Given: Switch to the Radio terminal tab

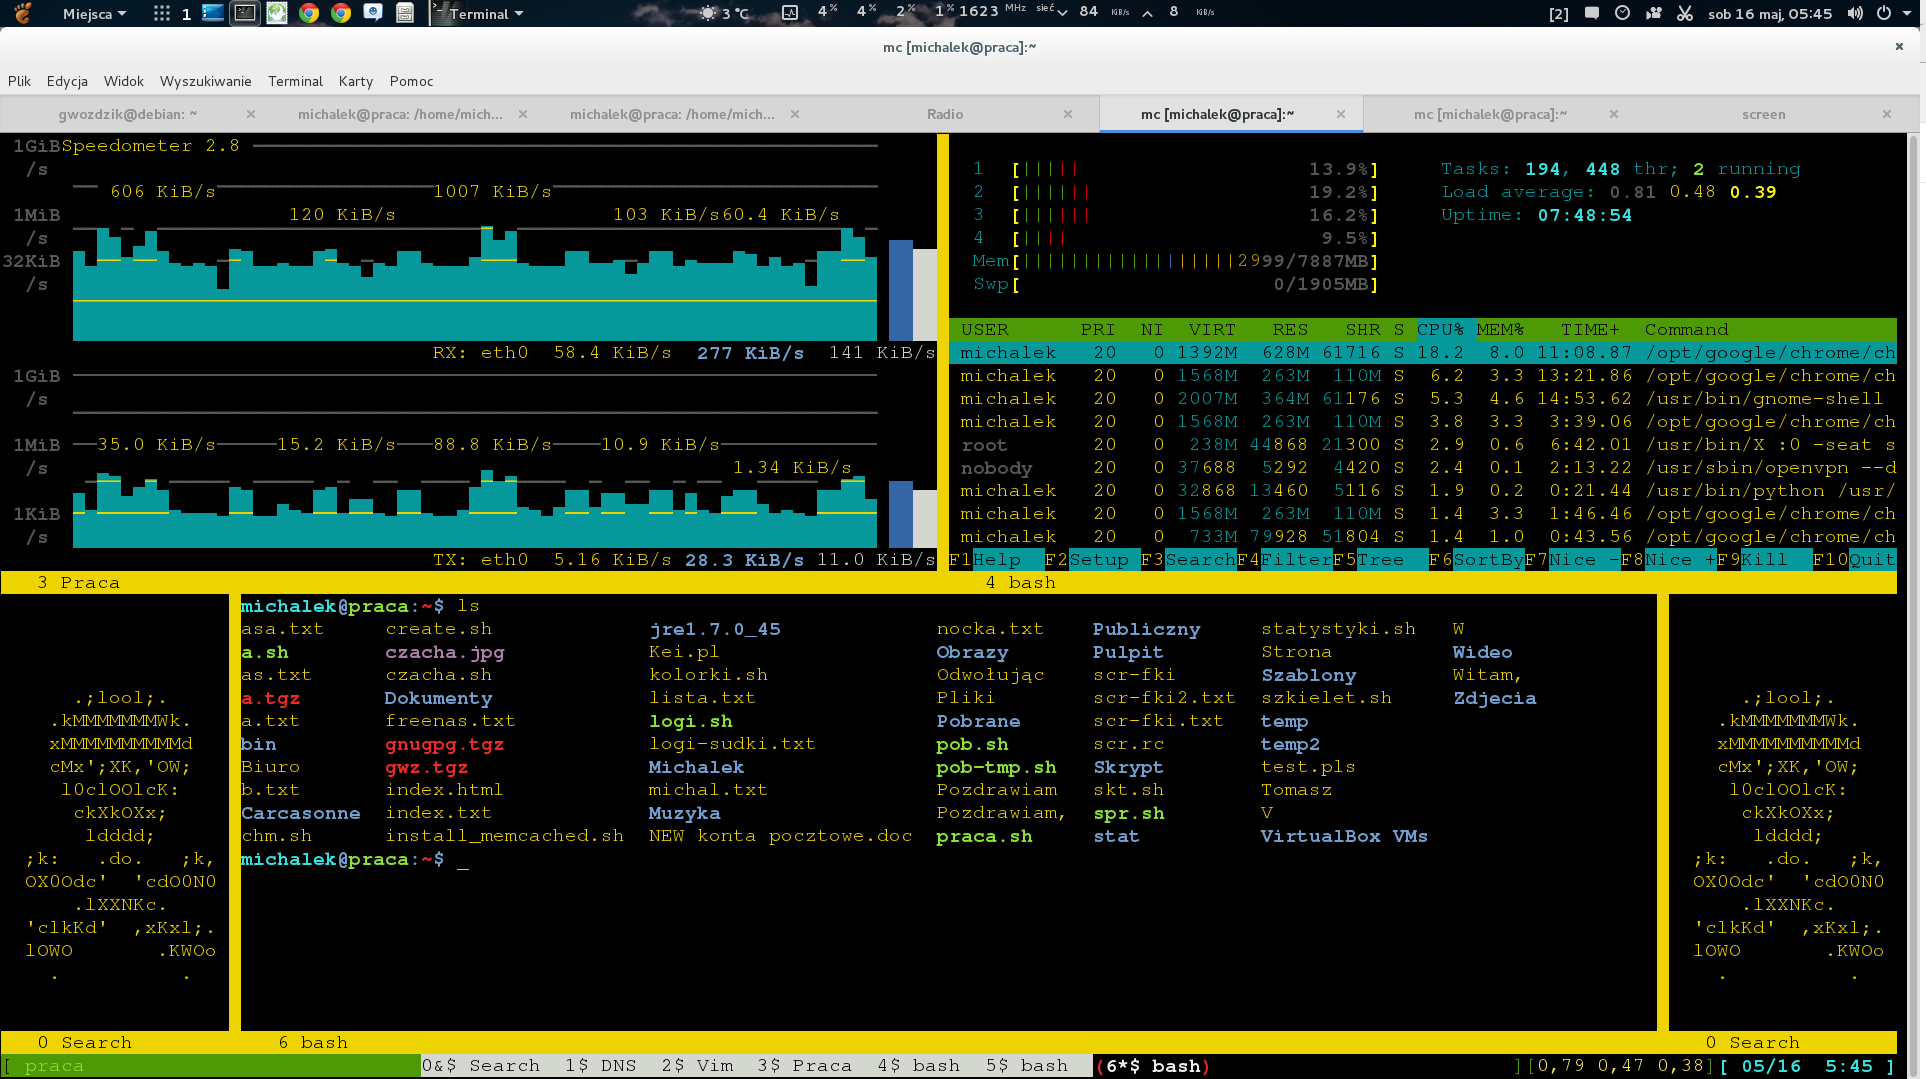Looking at the screenshot, I should pyautogui.click(x=944, y=114).
